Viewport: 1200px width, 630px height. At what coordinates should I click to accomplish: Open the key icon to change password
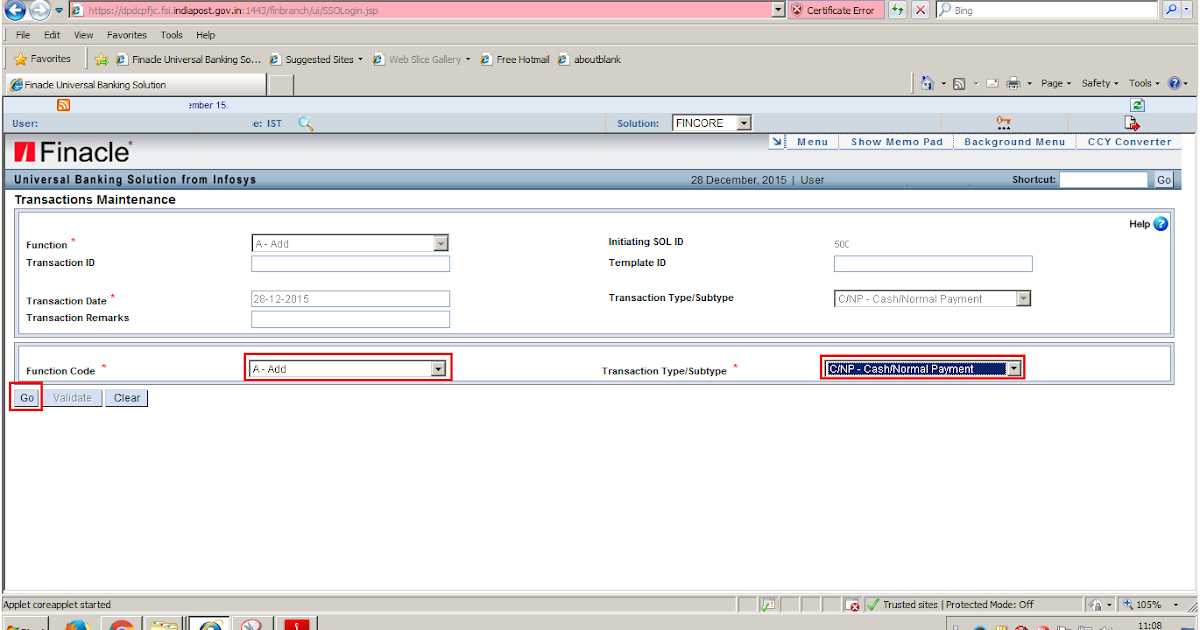pos(1003,121)
